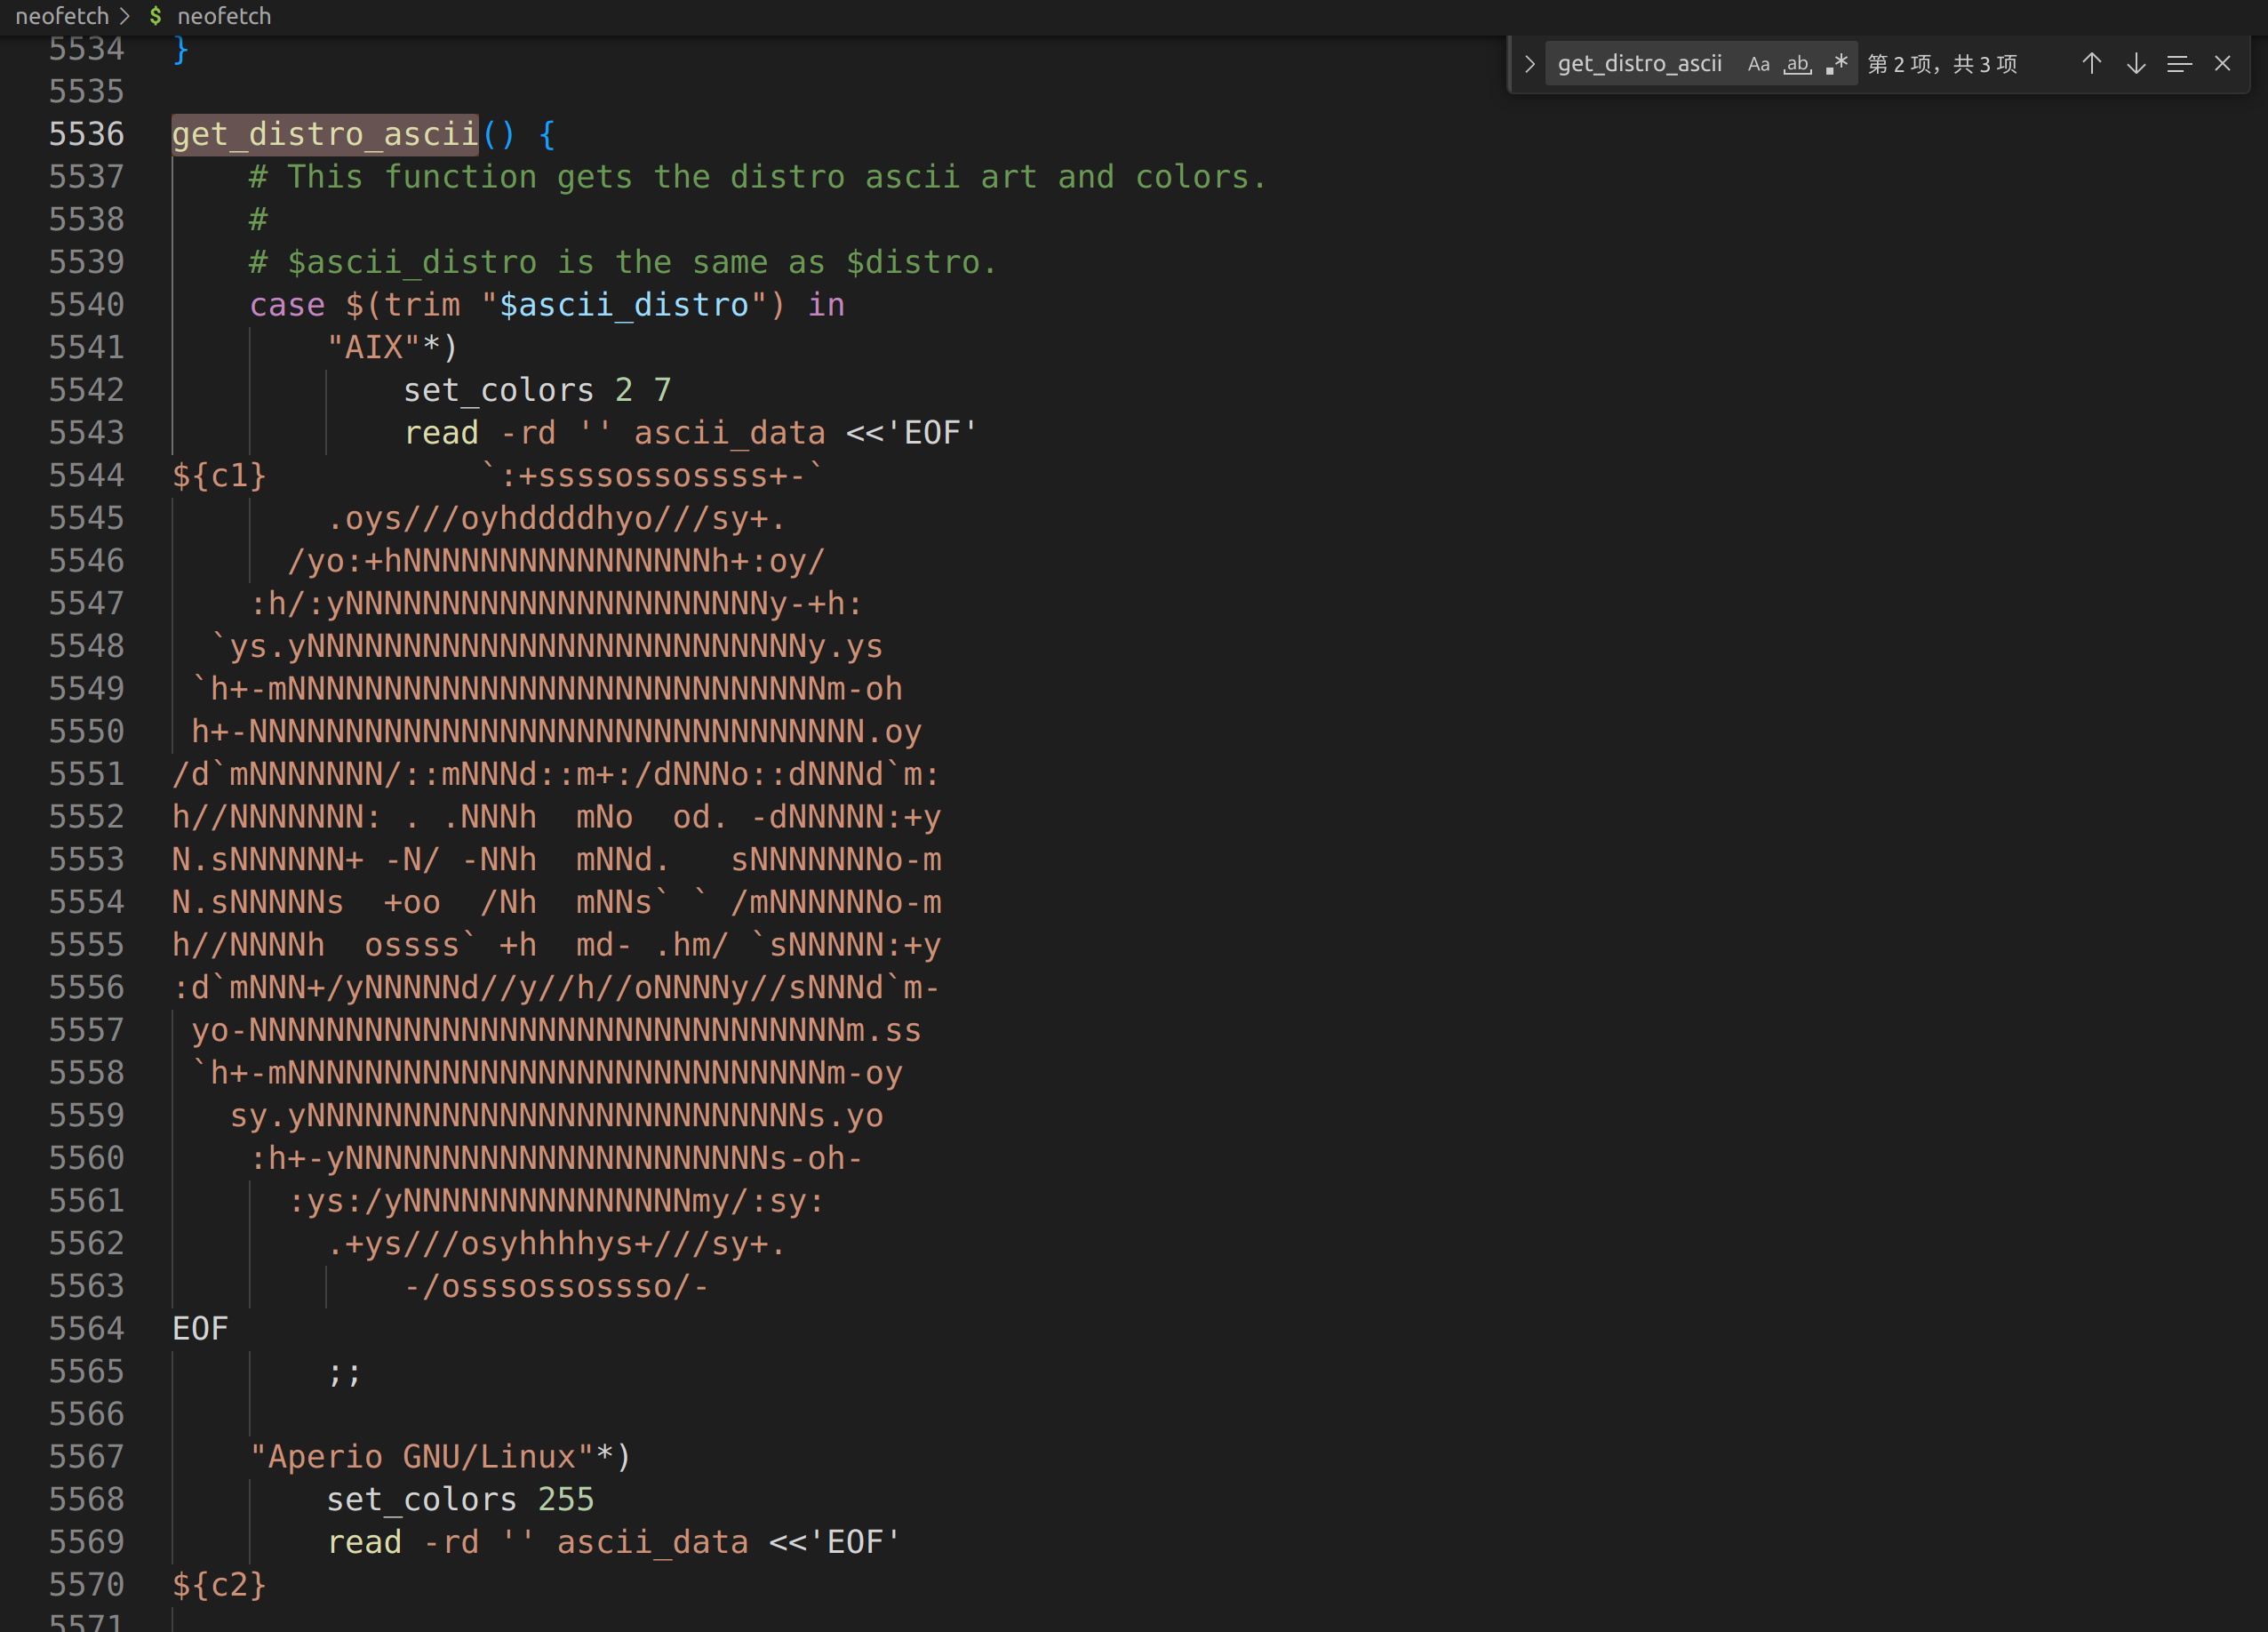Screen dimensions: 2268x1632
Task: Click the search results count text
Action: point(1943,64)
